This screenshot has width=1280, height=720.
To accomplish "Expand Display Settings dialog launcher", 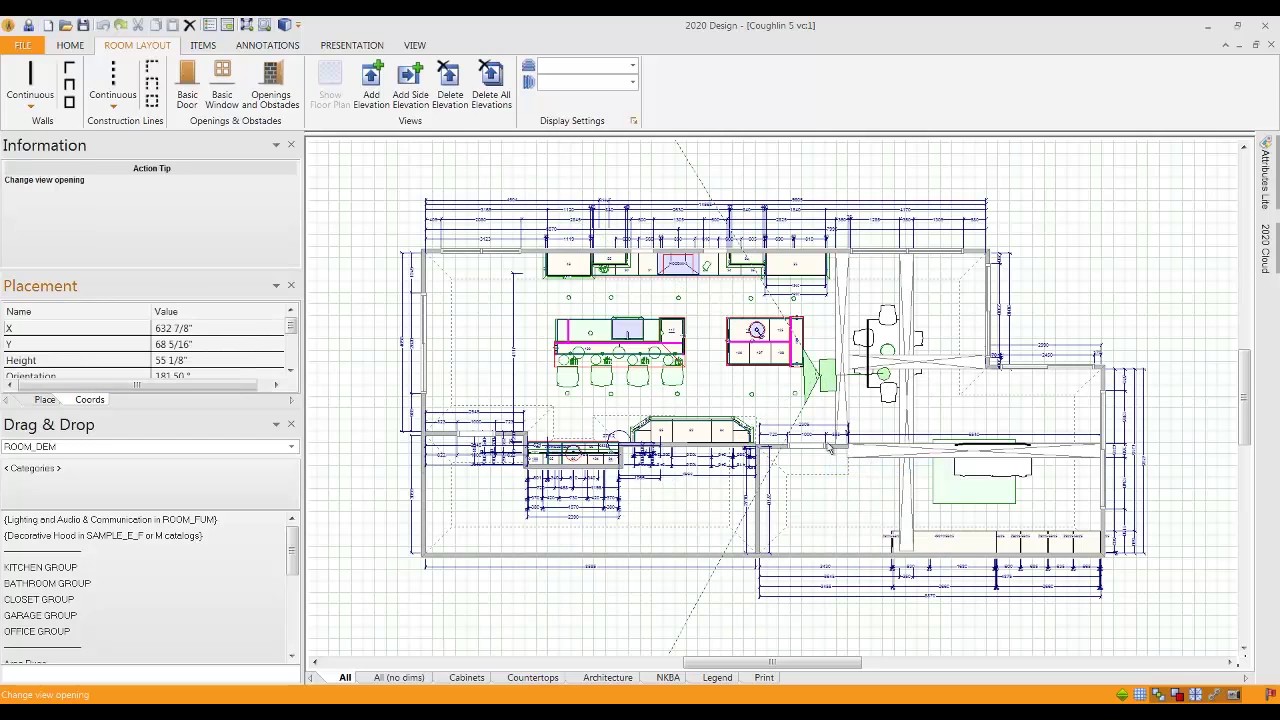I will (x=633, y=121).
